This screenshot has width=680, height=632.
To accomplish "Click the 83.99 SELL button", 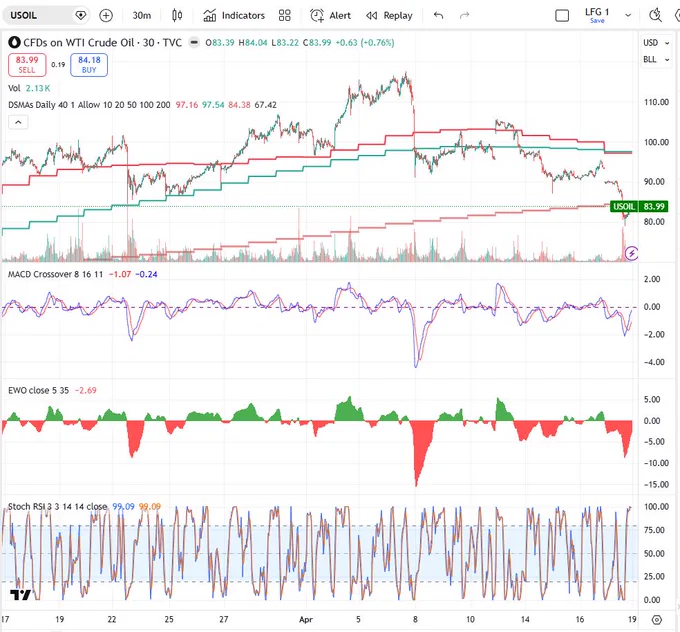I will pyautogui.click(x=27, y=65).
